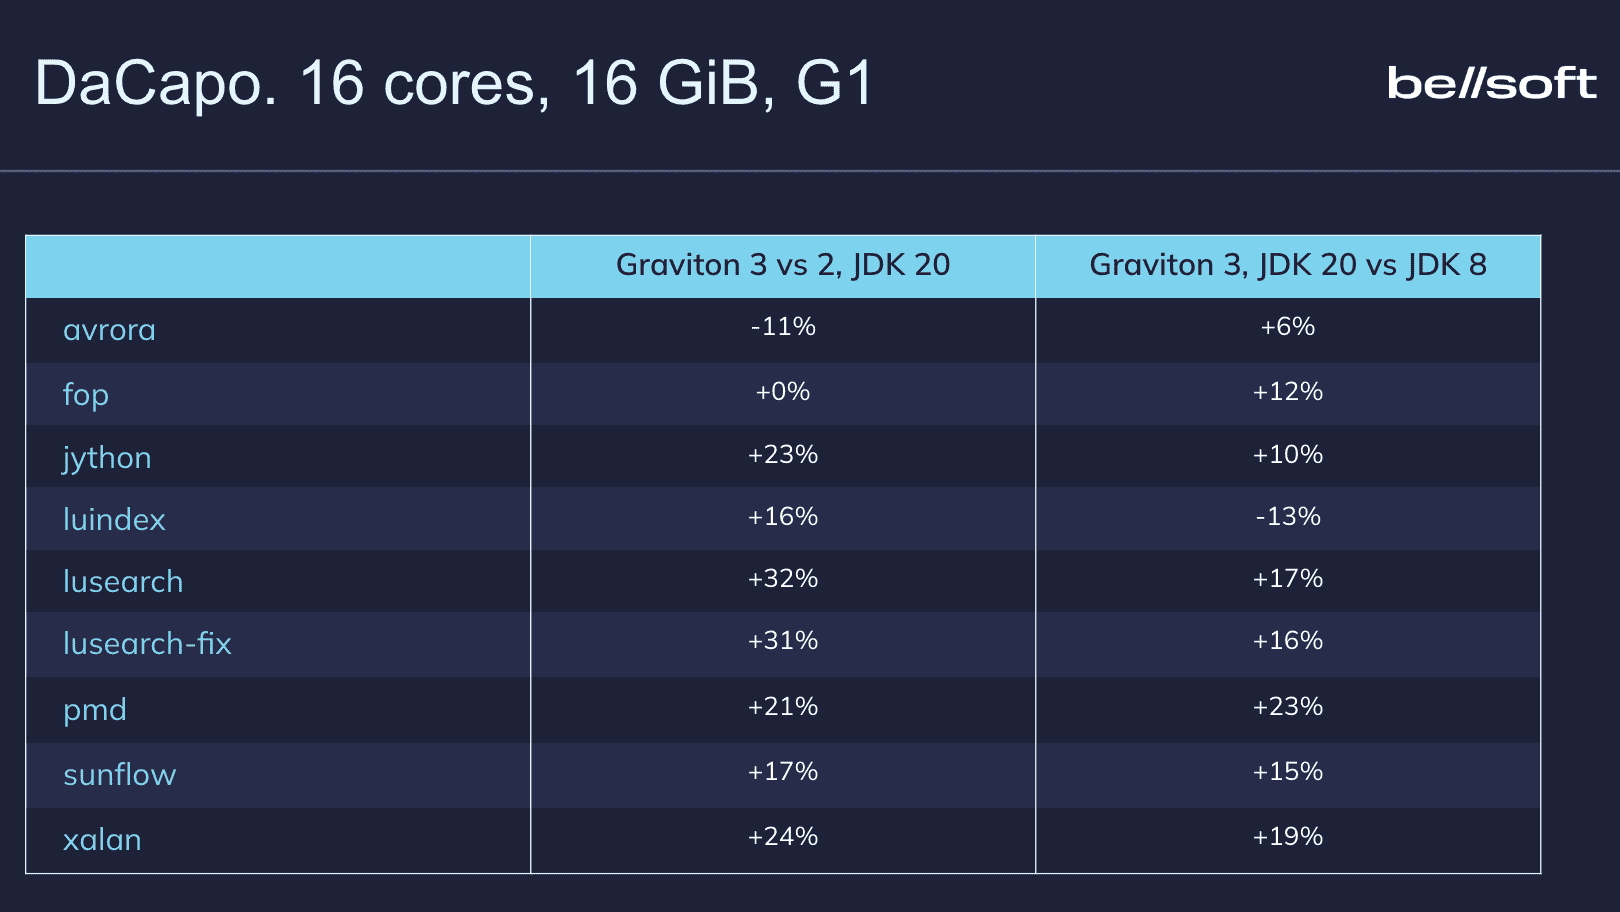This screenshot has height=912, width=1620.
Task: Click the luindex benchmark label
Action: coord(114,520)
